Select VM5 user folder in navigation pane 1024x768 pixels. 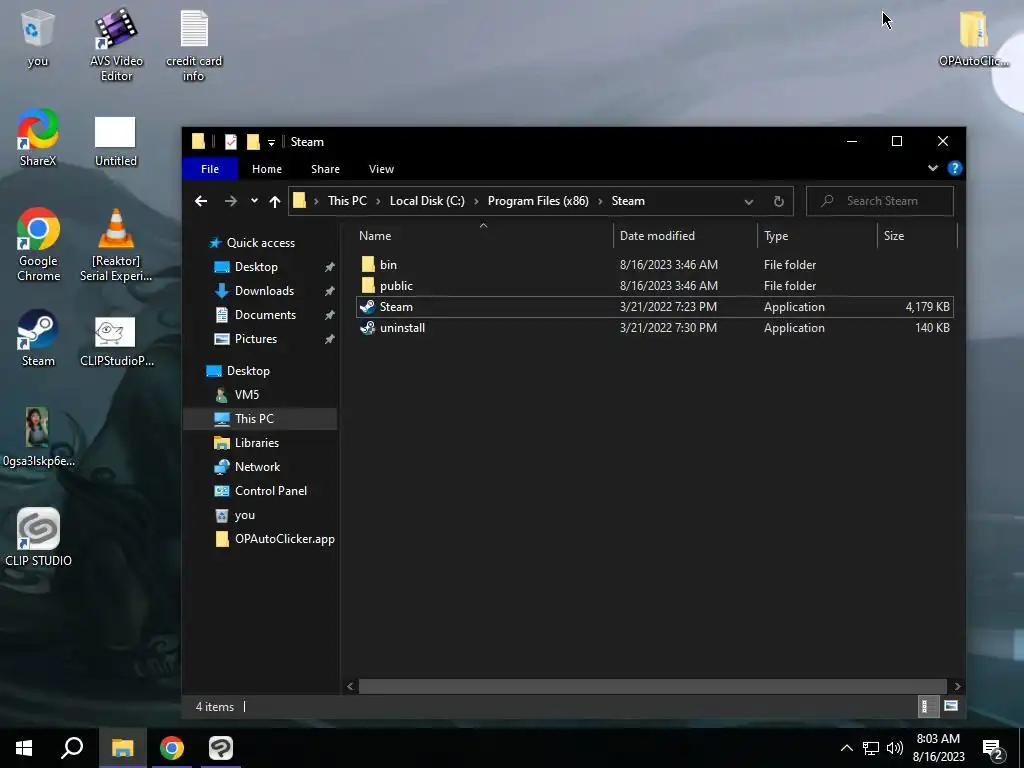[x=246, y=395]
